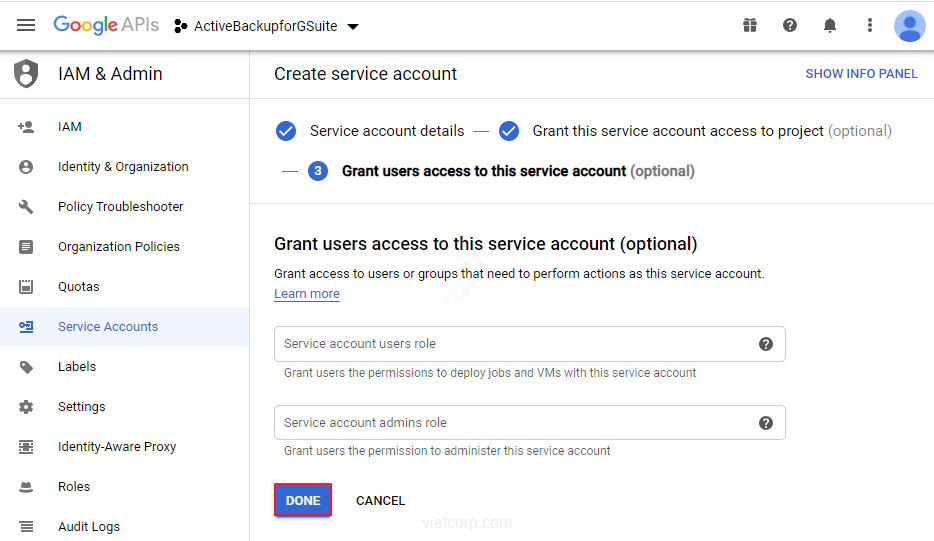This screenshot has height=541, width=934.
Task: Open Policy Troubleshooter from sidebar
Action: tap(120, 207)
